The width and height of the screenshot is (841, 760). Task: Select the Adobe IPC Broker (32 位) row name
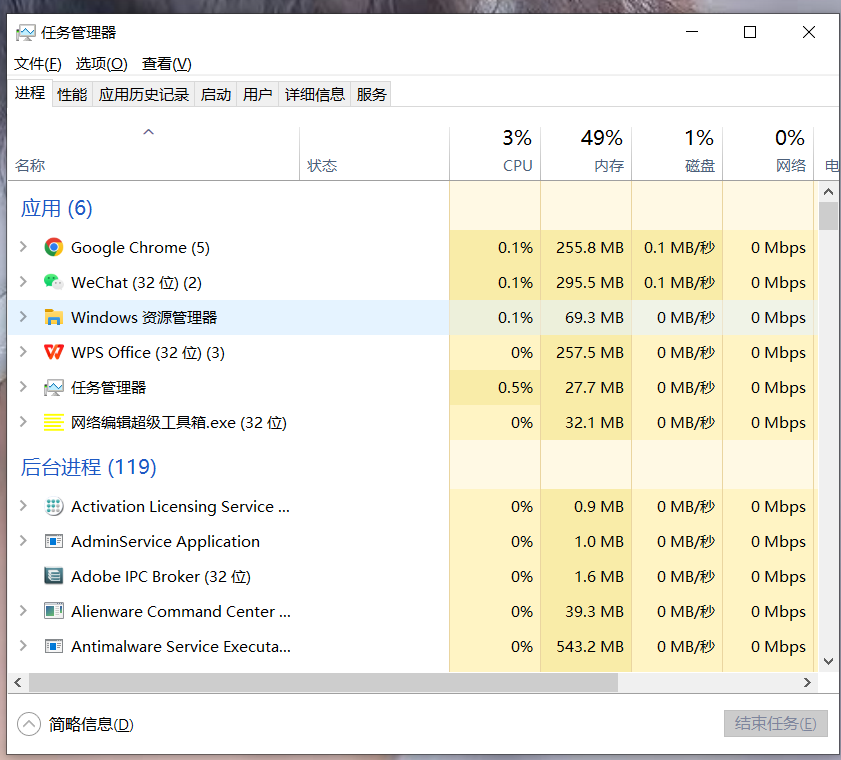tap(161, 577)
